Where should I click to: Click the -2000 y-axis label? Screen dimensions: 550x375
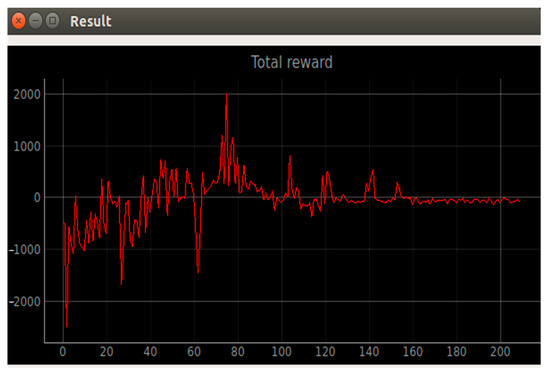coord(25,302)
